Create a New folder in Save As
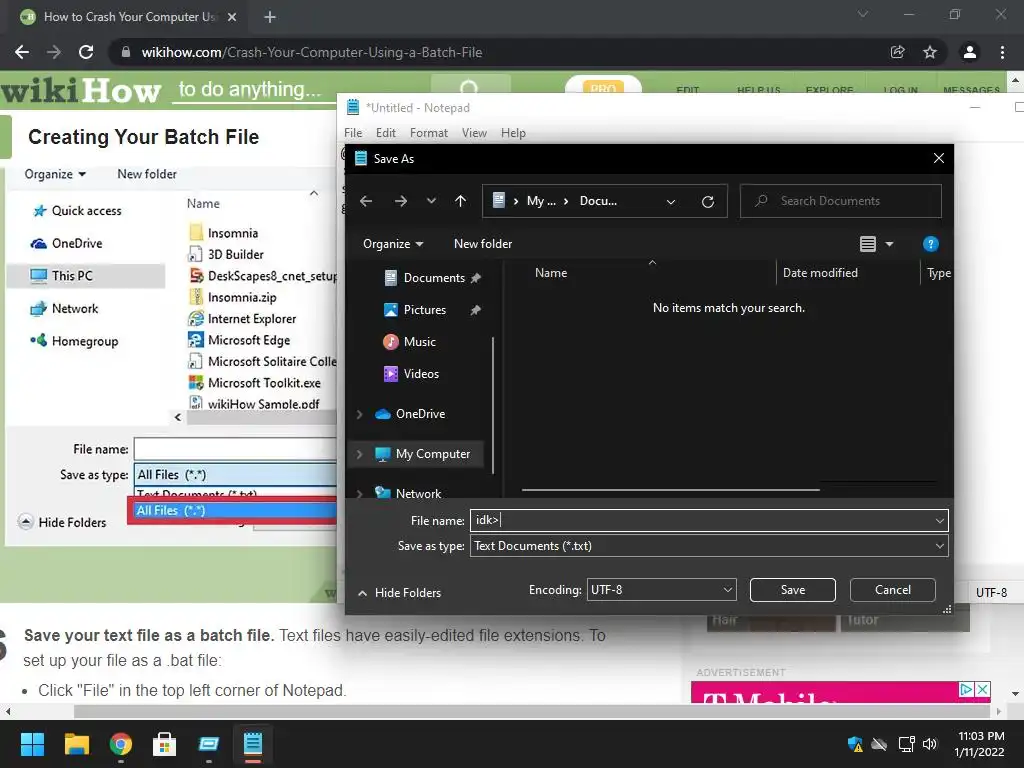Screen dimensions: 1024x768 pyautogui.click(x=483, y=244)
